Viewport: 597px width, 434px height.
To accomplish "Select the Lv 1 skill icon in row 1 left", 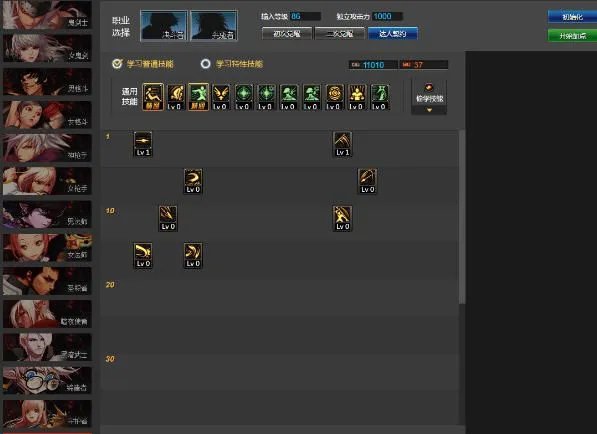I will point(143,144).
